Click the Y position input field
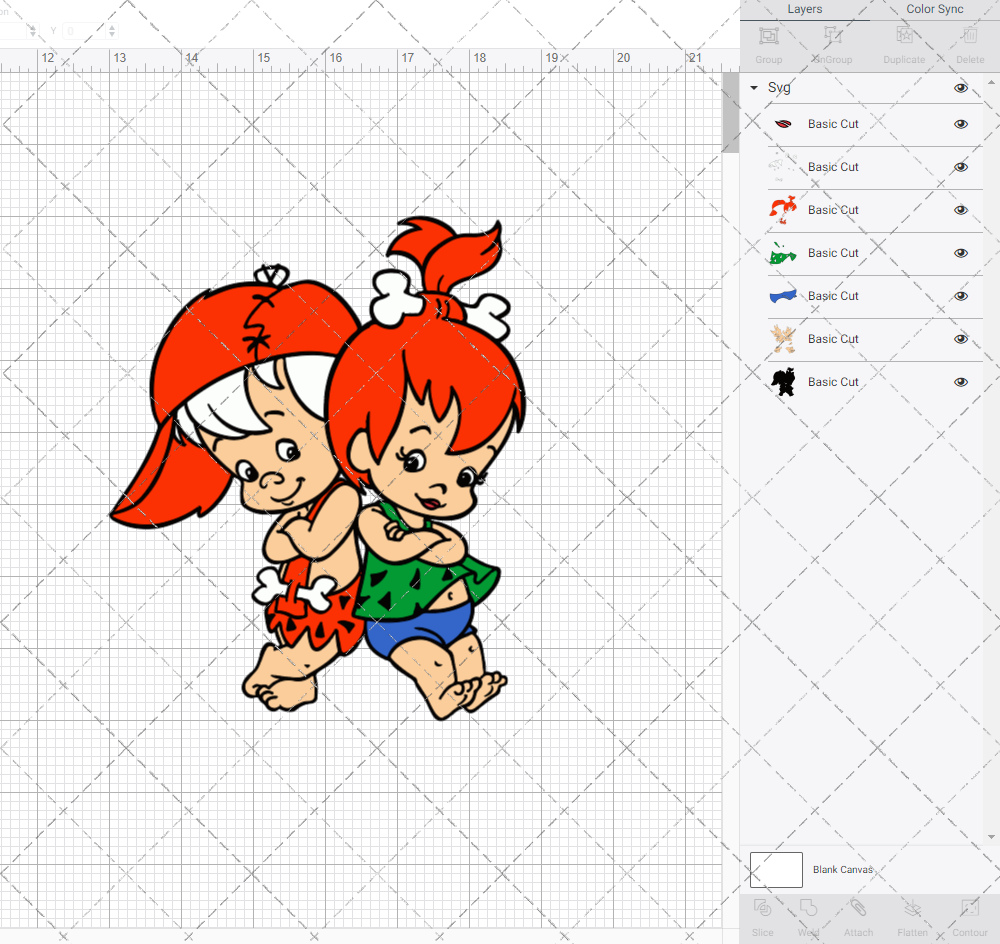 click(x=83, y=31)
